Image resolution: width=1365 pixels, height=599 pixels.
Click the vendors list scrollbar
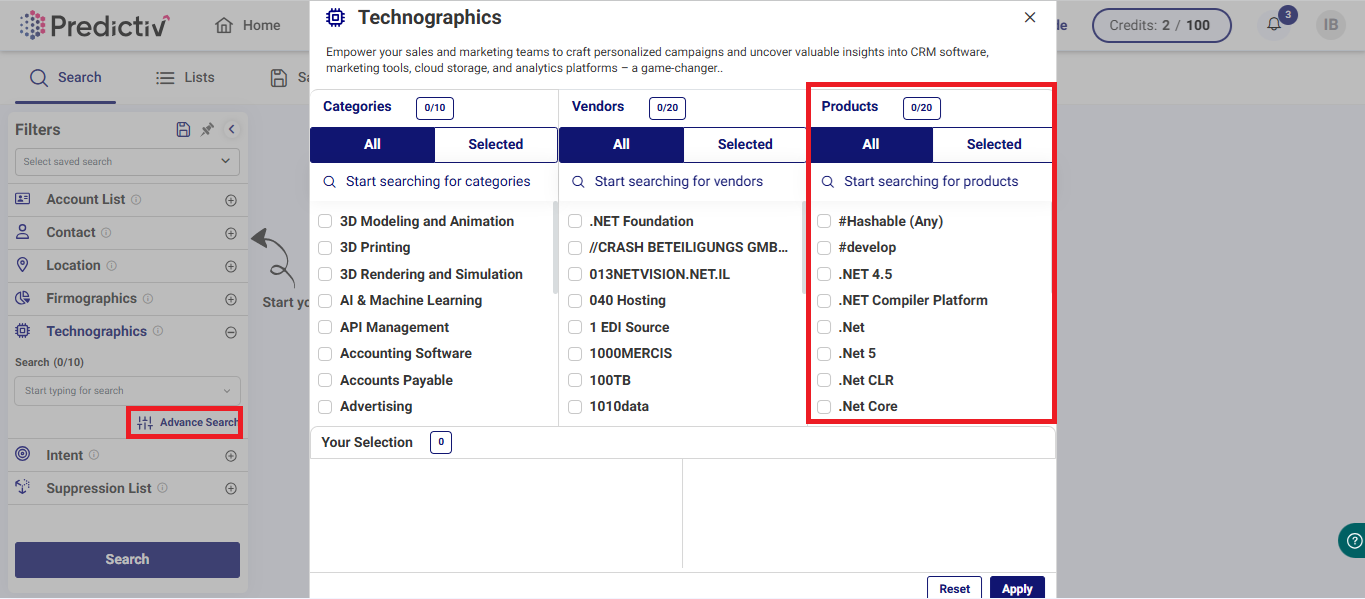804,247
